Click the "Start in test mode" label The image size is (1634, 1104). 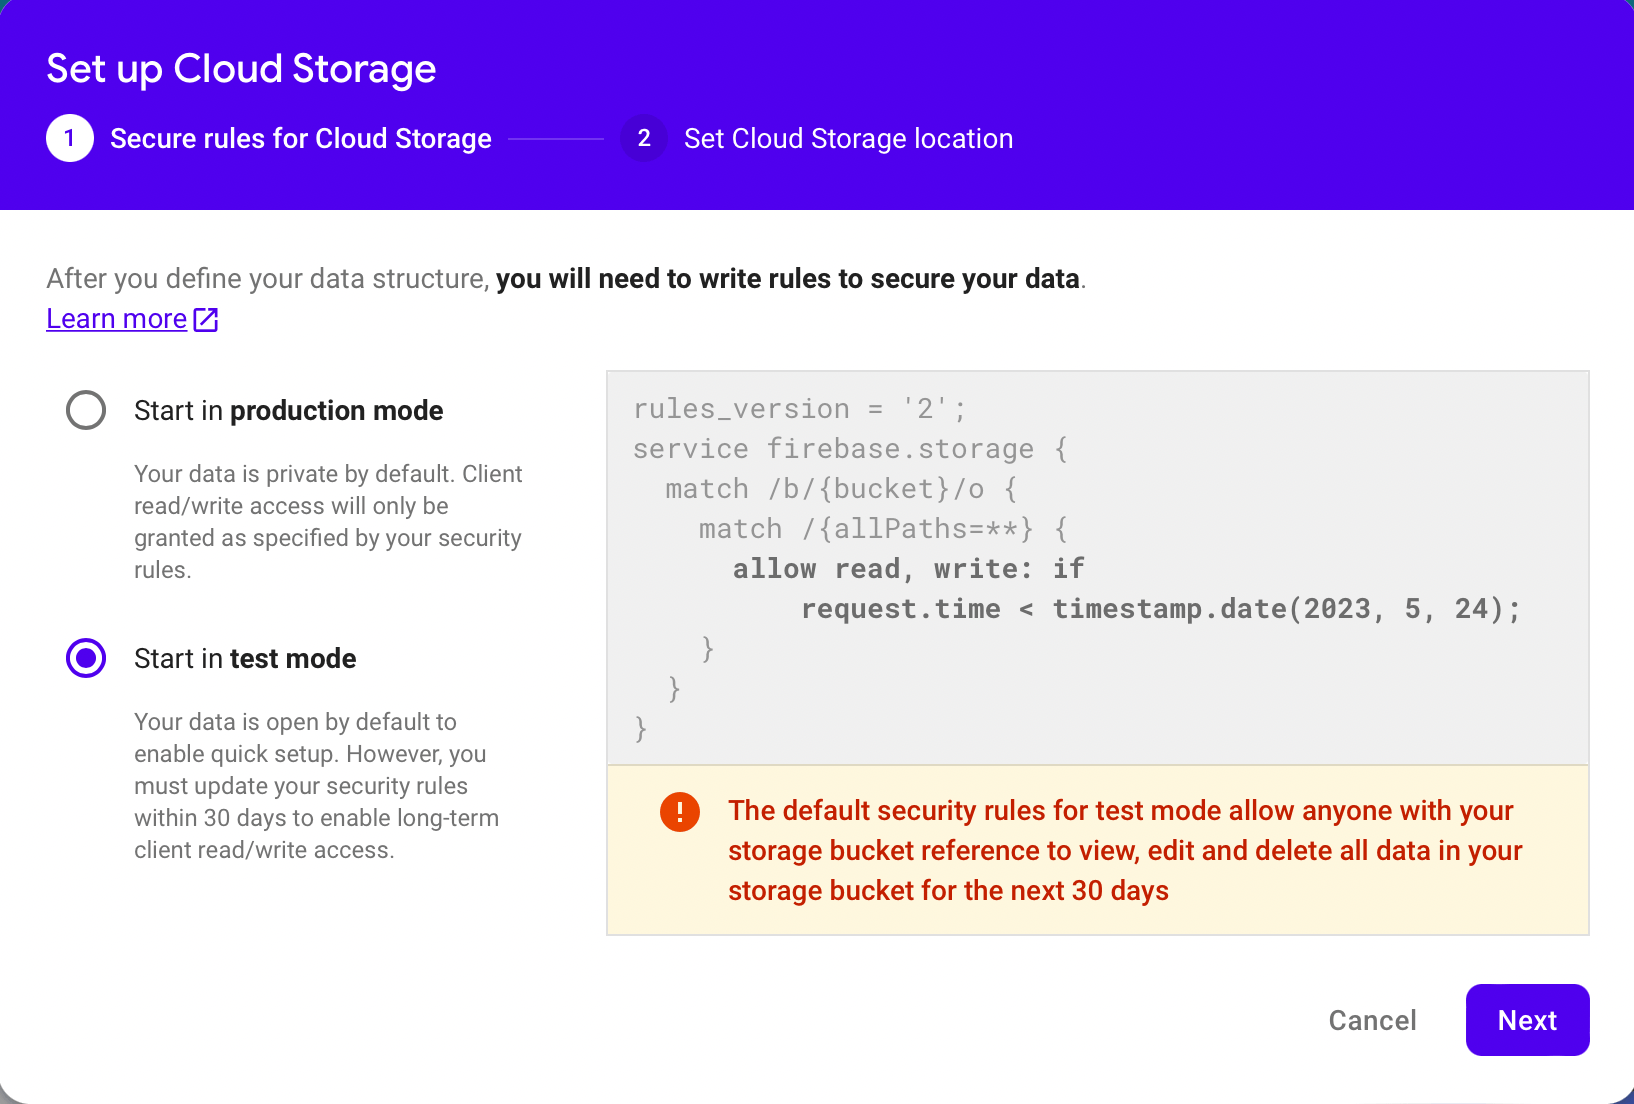click(x=245, y=659)
